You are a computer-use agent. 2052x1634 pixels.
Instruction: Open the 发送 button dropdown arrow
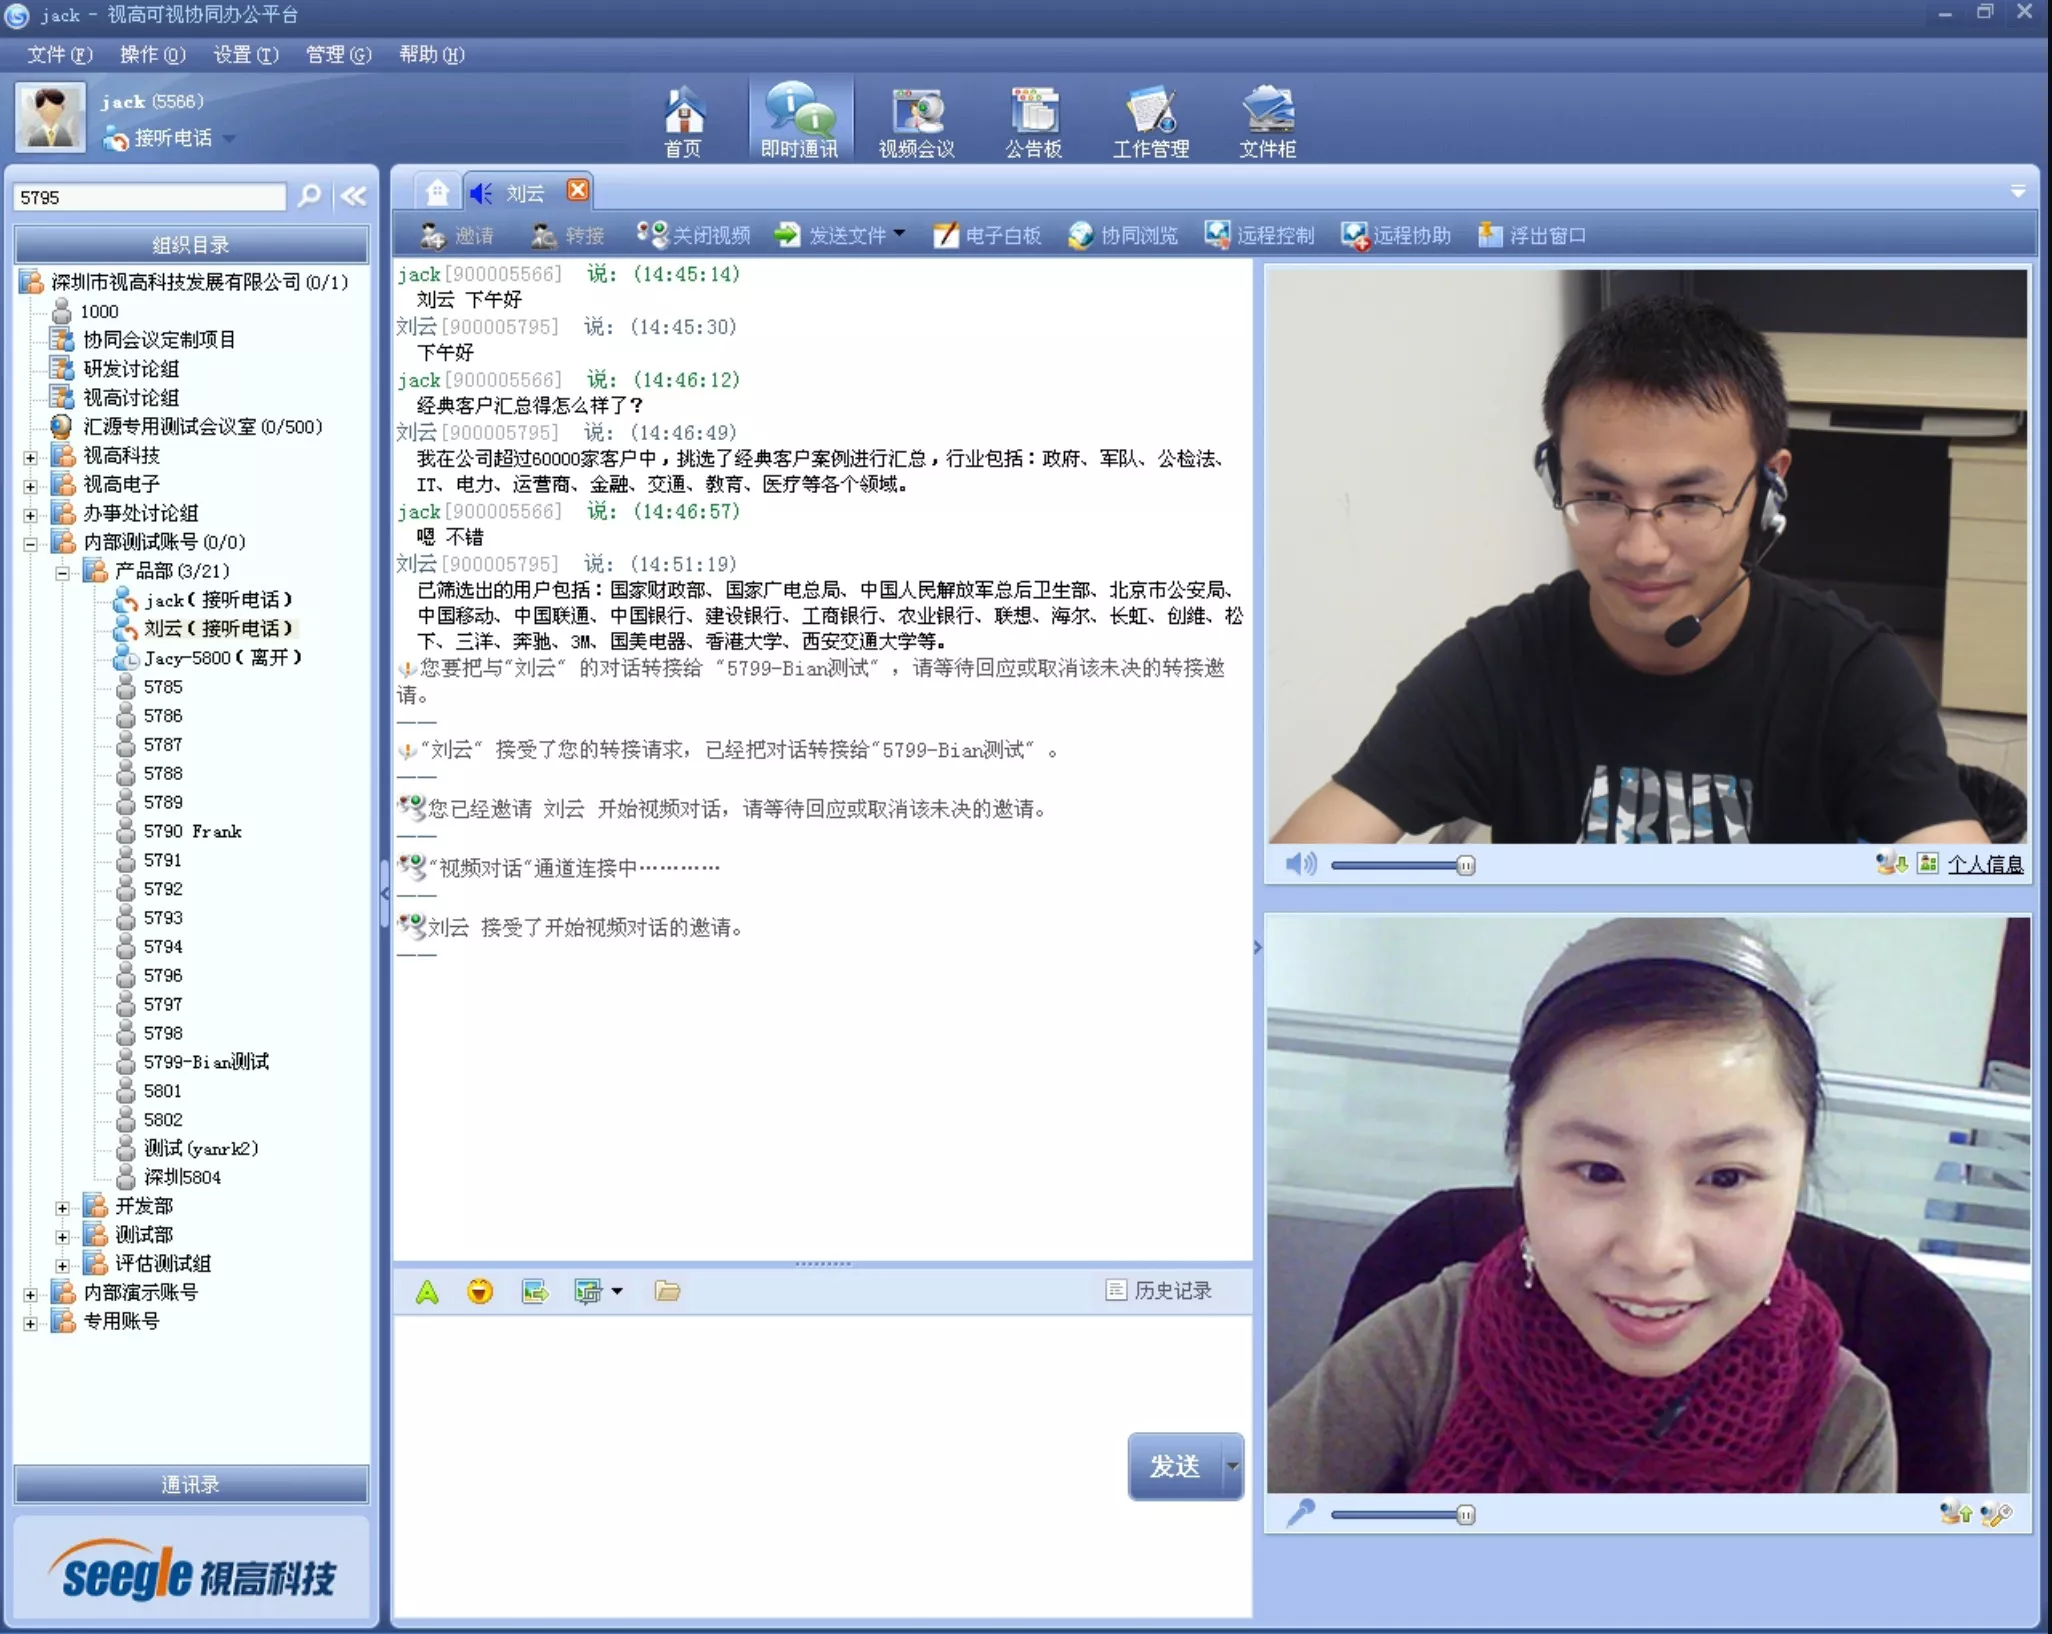coord(1232,1466)
